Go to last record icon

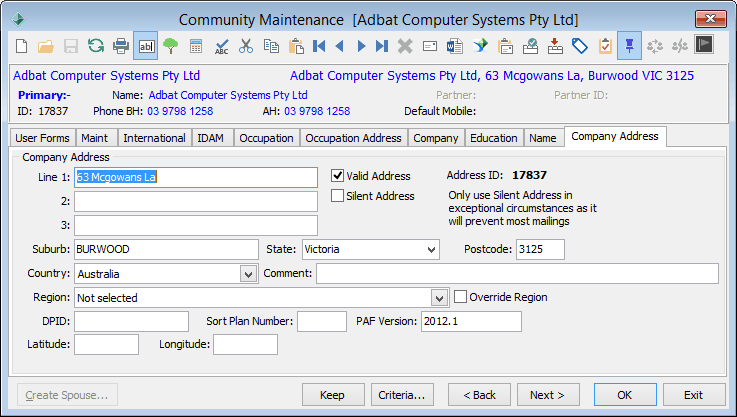(x=382, y=46)
